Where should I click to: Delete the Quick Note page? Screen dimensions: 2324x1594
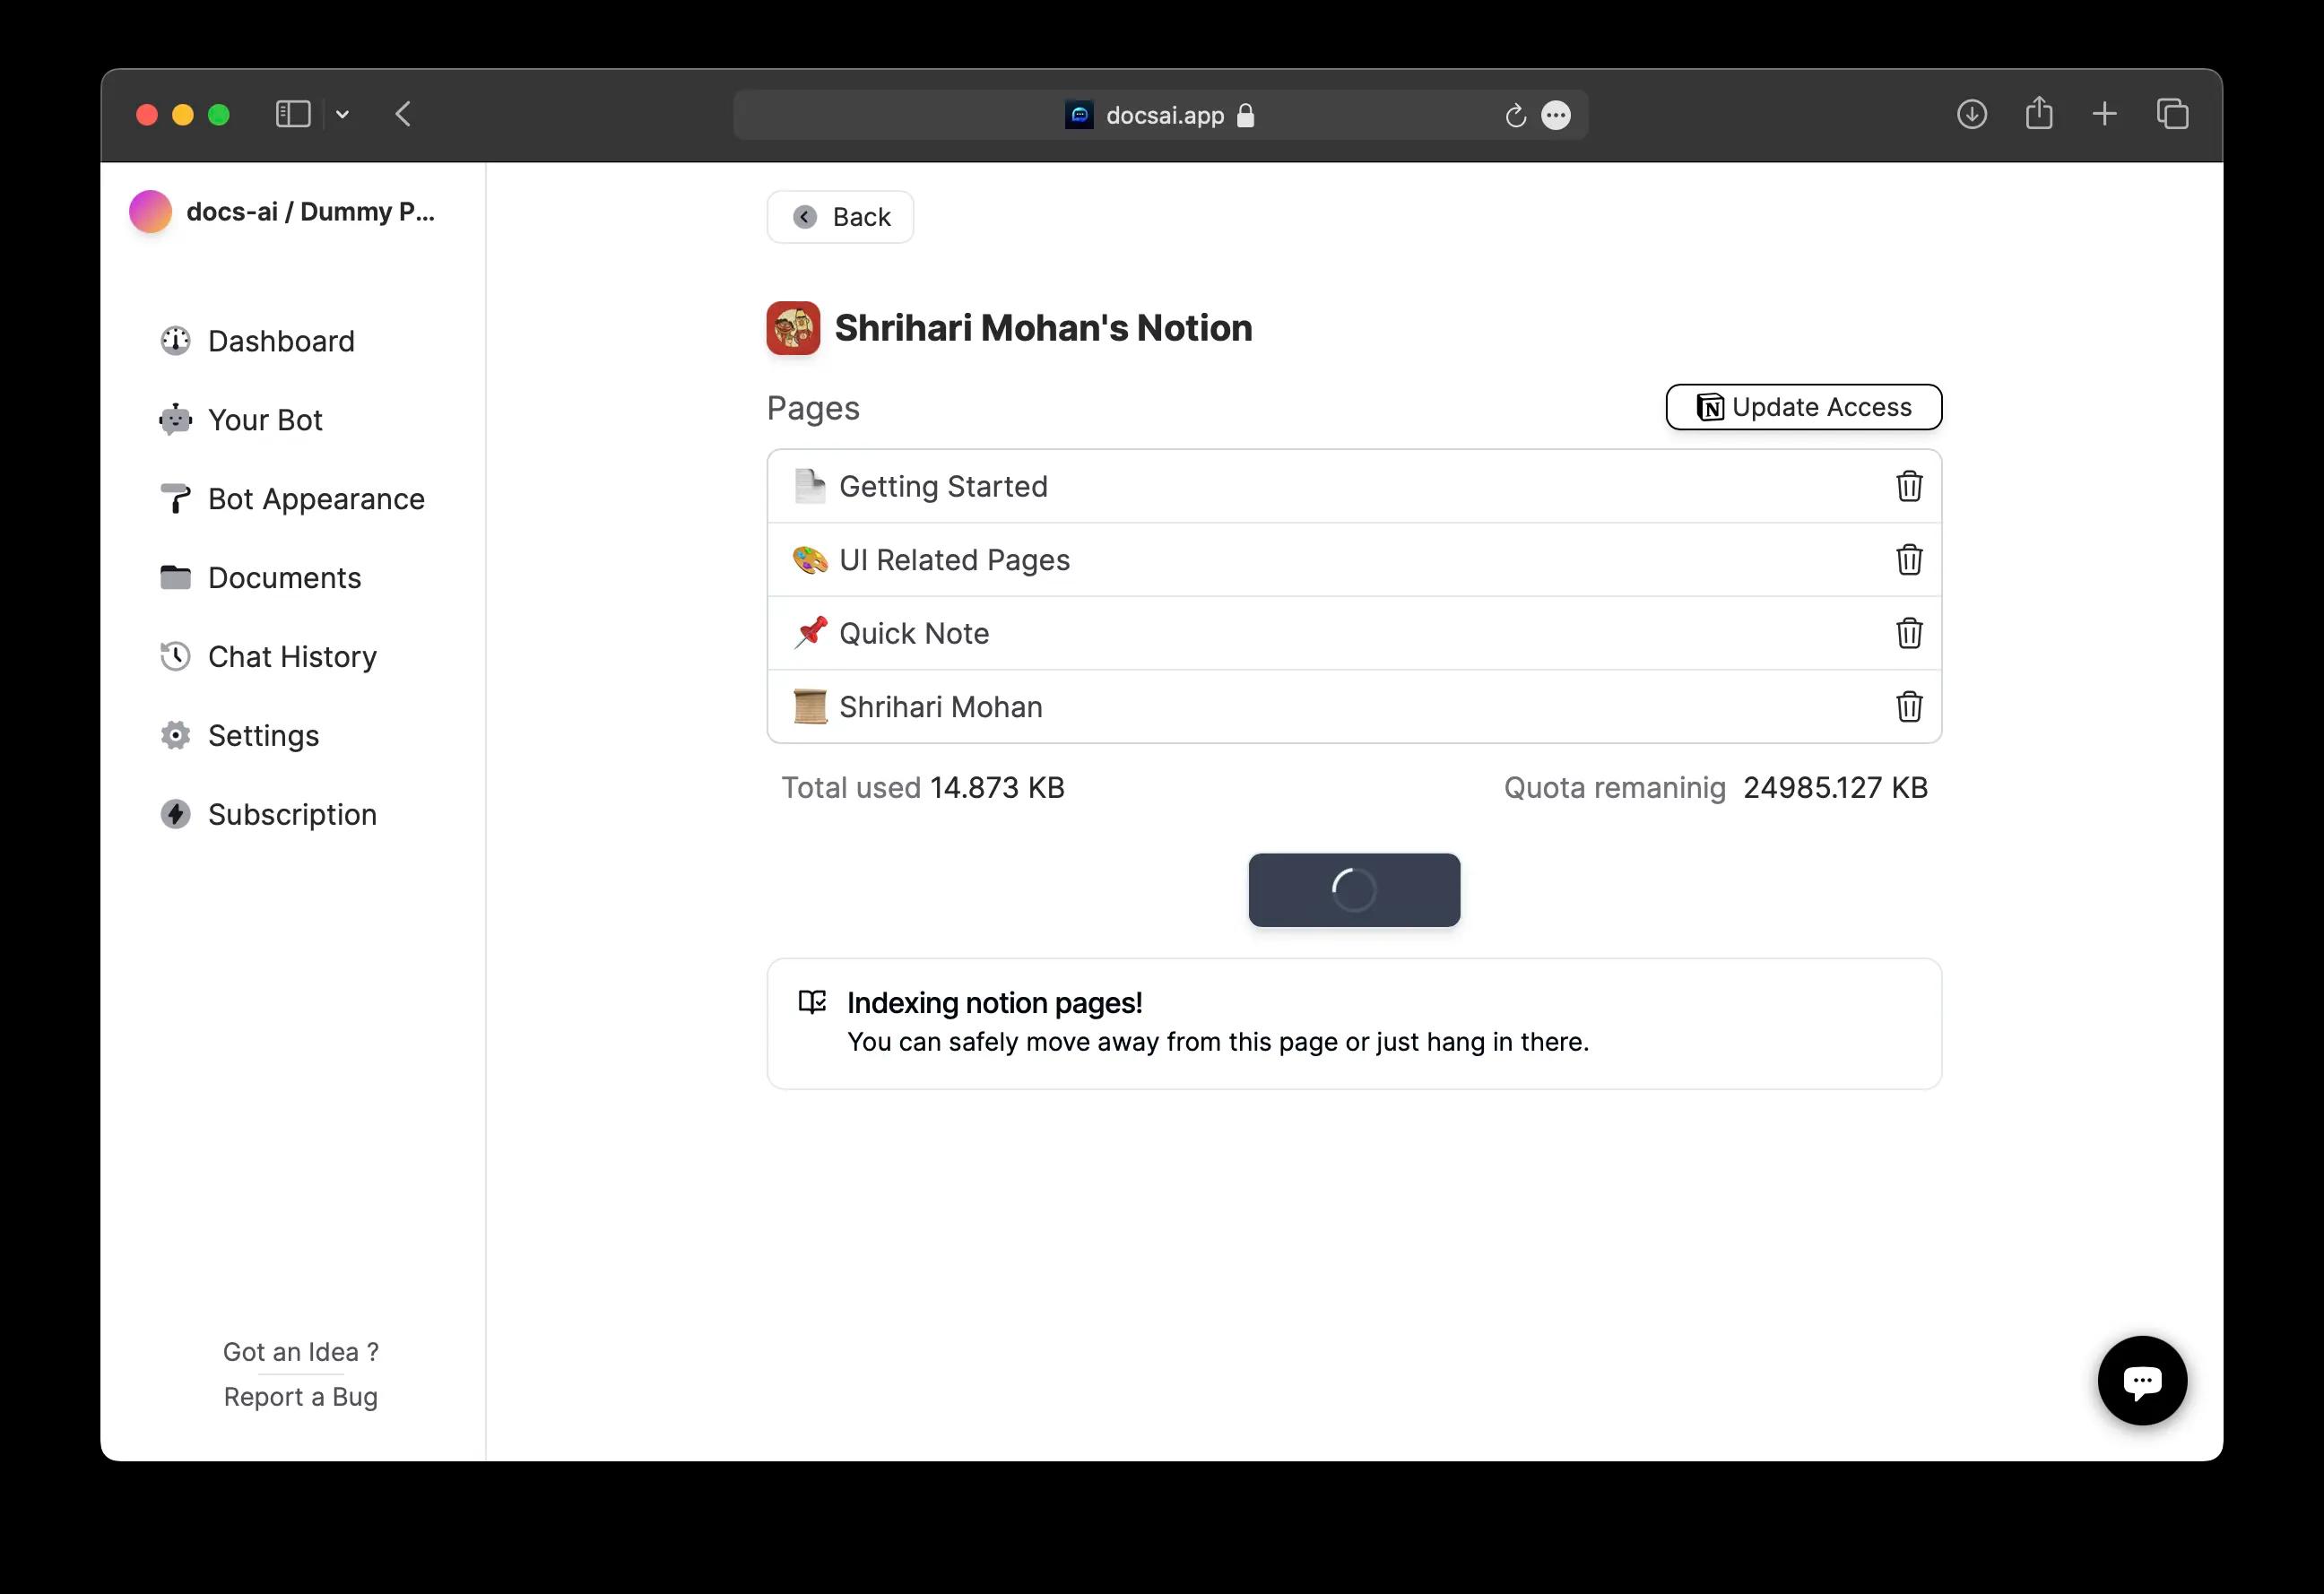1909,633
